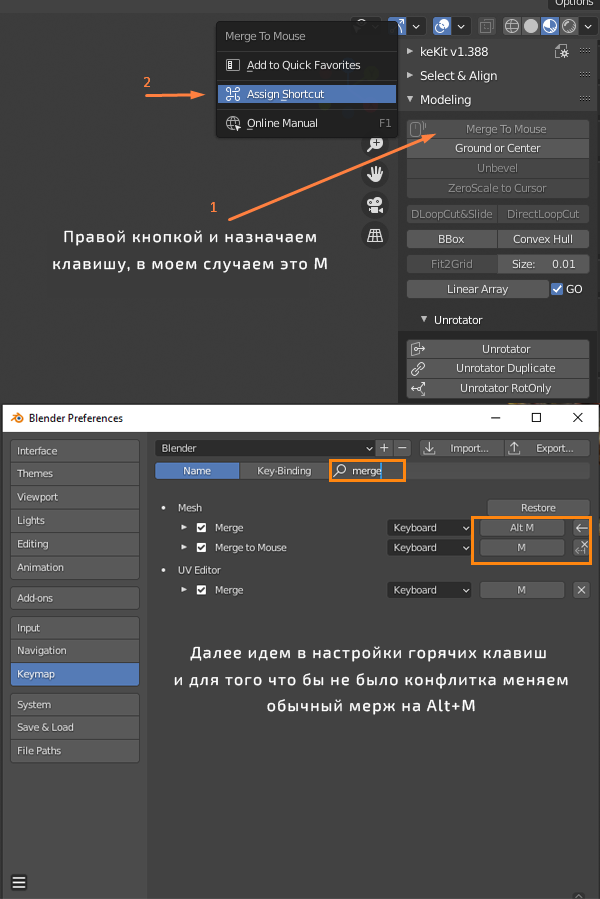The height and width of the screenshot is (899, 600).
Task: Click the Assign Shortcut icon in context menu
Action: coord(233,94)
